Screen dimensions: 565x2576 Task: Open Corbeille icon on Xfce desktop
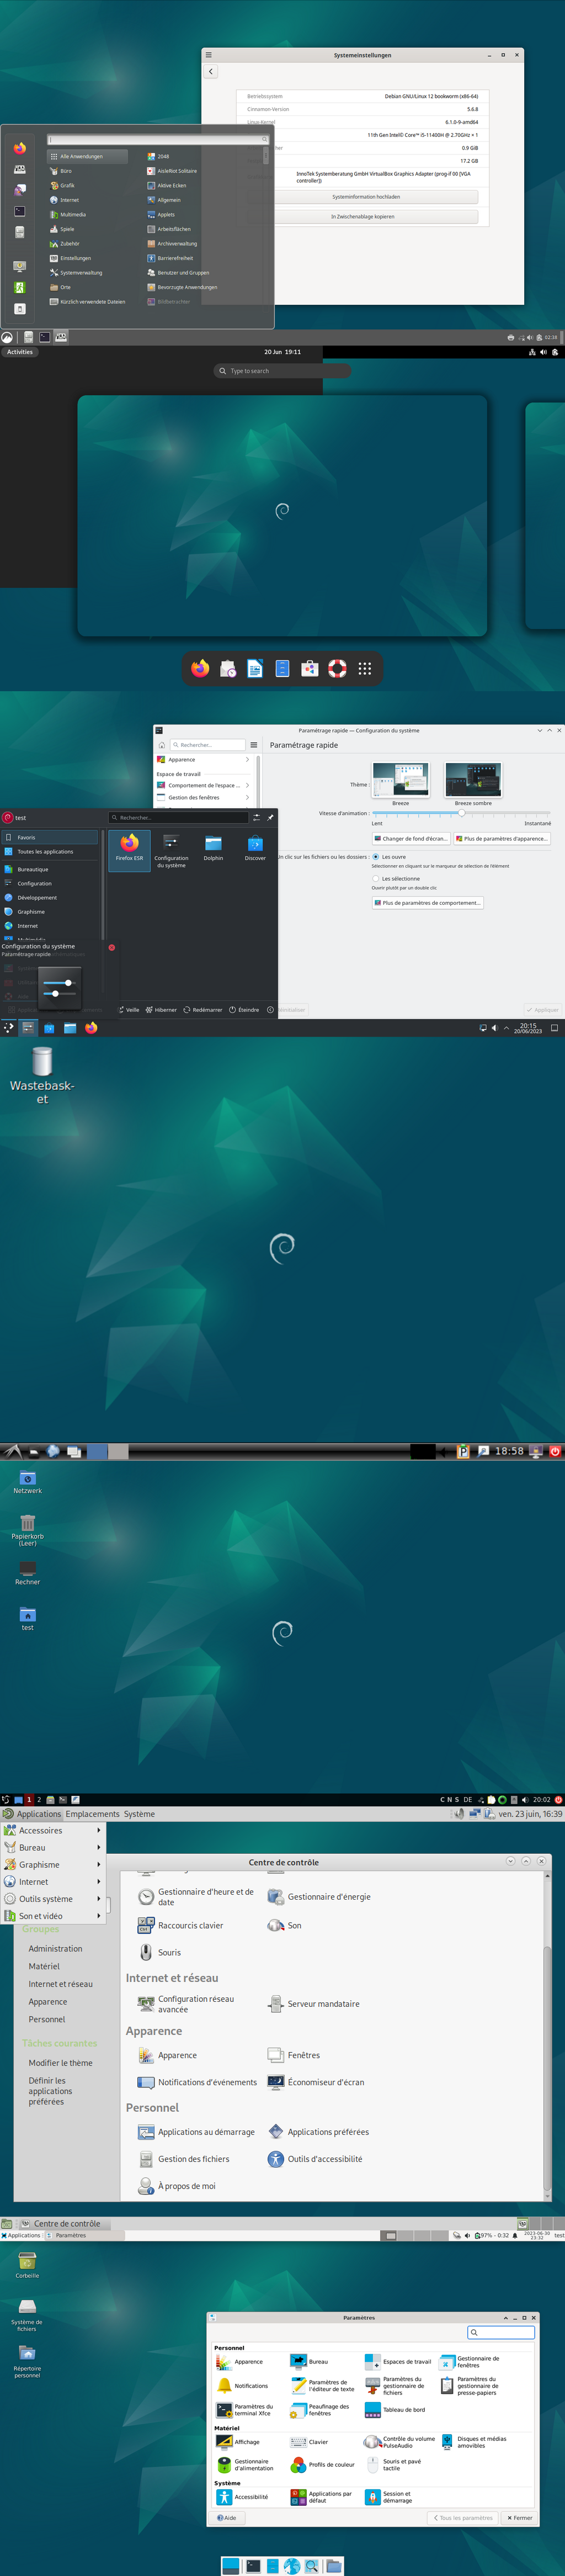click(27, 2266)
